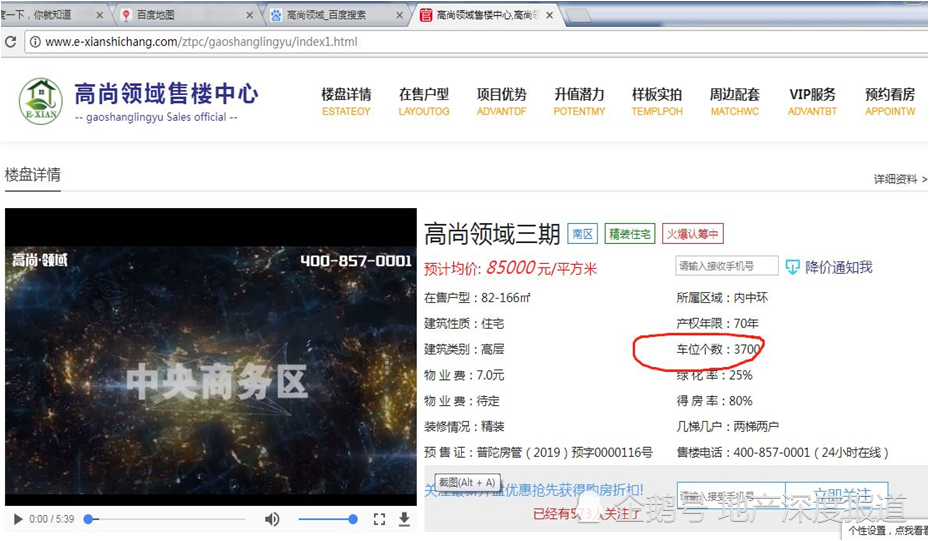The width and height of the screenshot is (929, 541).
Task: Enter fullscreen on the video player
Action: [379, 520]
